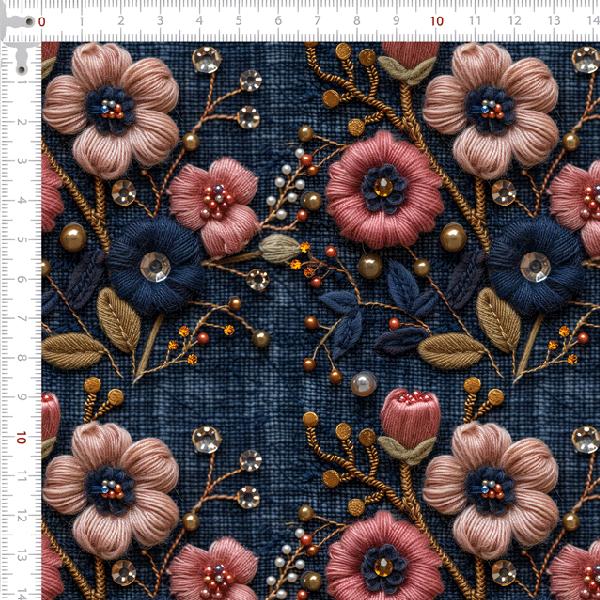The width and height of the screenshot is (600, 600).
Task: Click the number 12 on the vertical ruler
Action: tap(22, 517)
